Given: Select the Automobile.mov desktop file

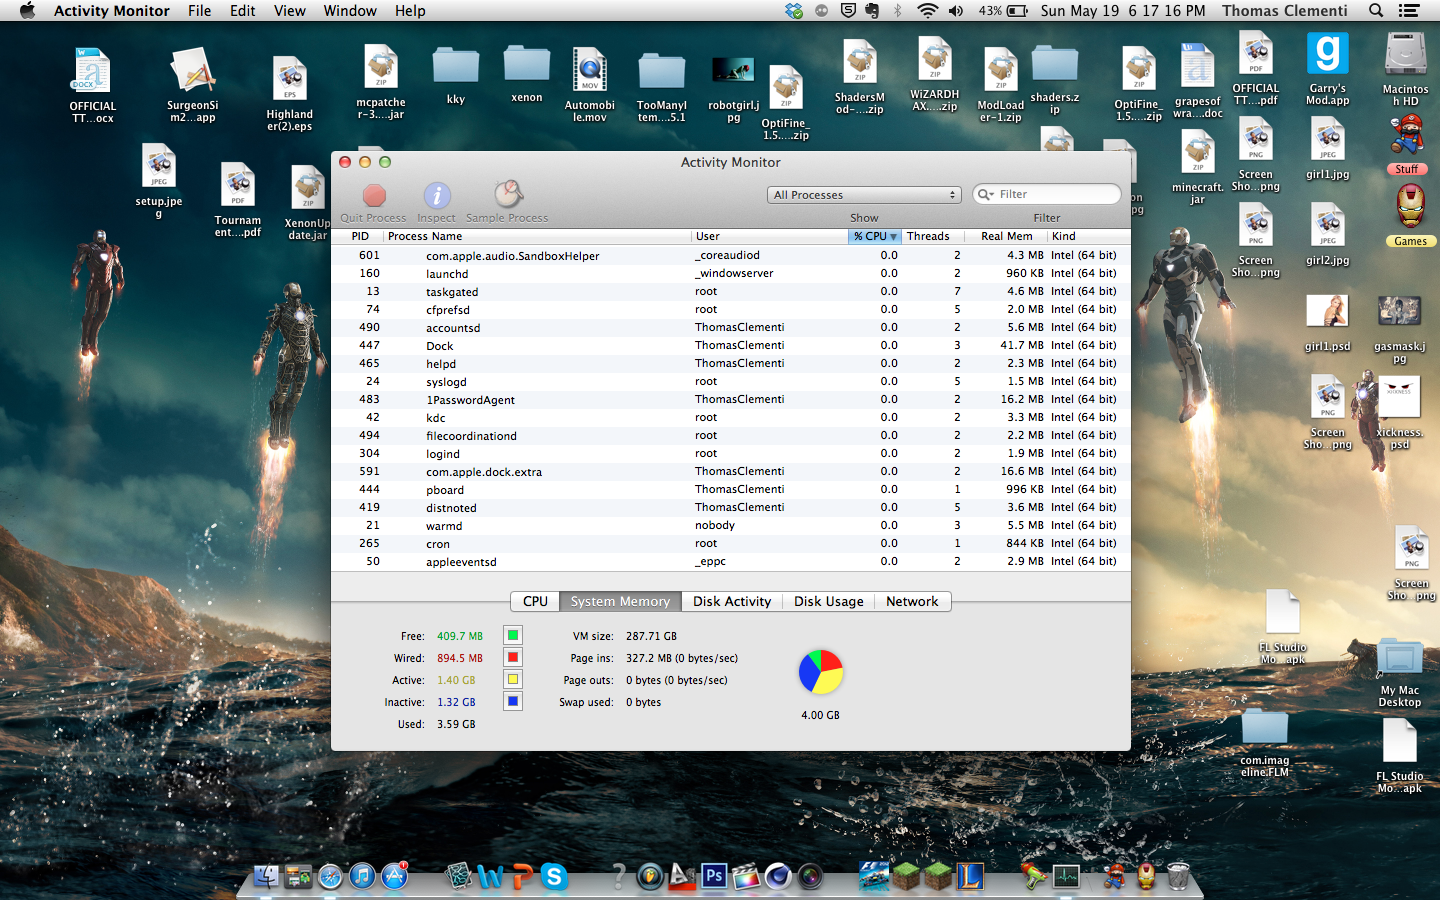Looking at the screenshot, I should (x=590, y=84).
